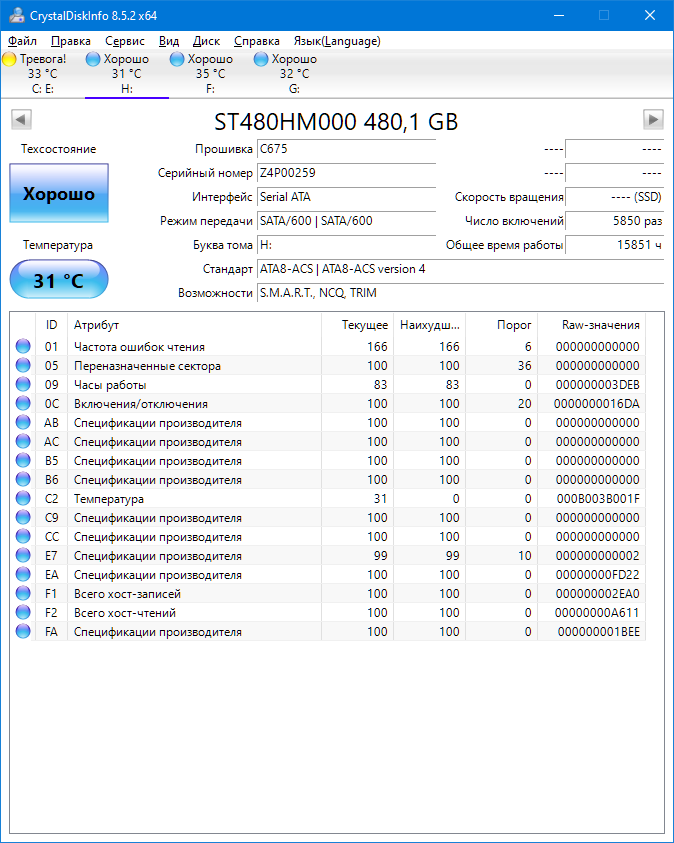This screenshot has height=843, width=674.
Task: Click the Скорость вращения SSD value
Action: 615,197
